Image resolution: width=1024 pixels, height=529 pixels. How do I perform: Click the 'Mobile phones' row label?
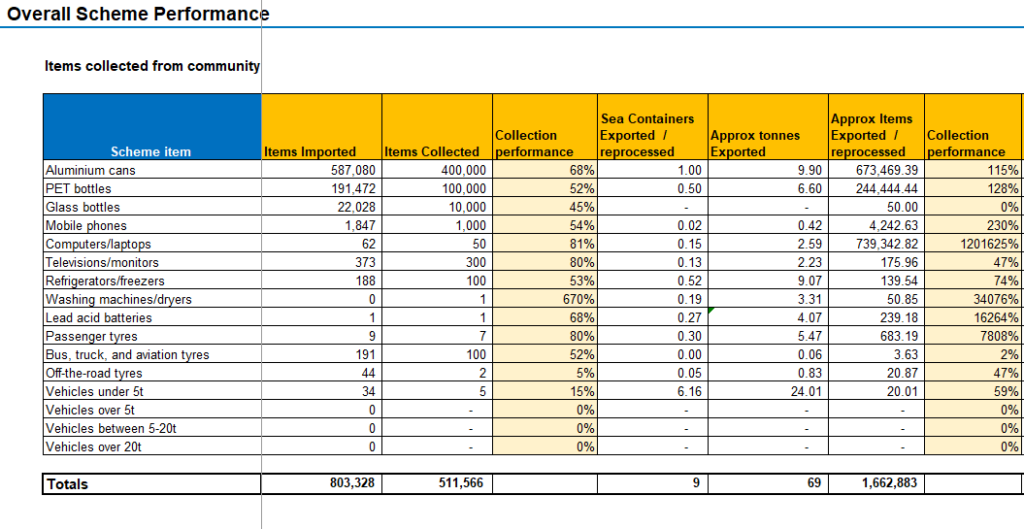152,225
